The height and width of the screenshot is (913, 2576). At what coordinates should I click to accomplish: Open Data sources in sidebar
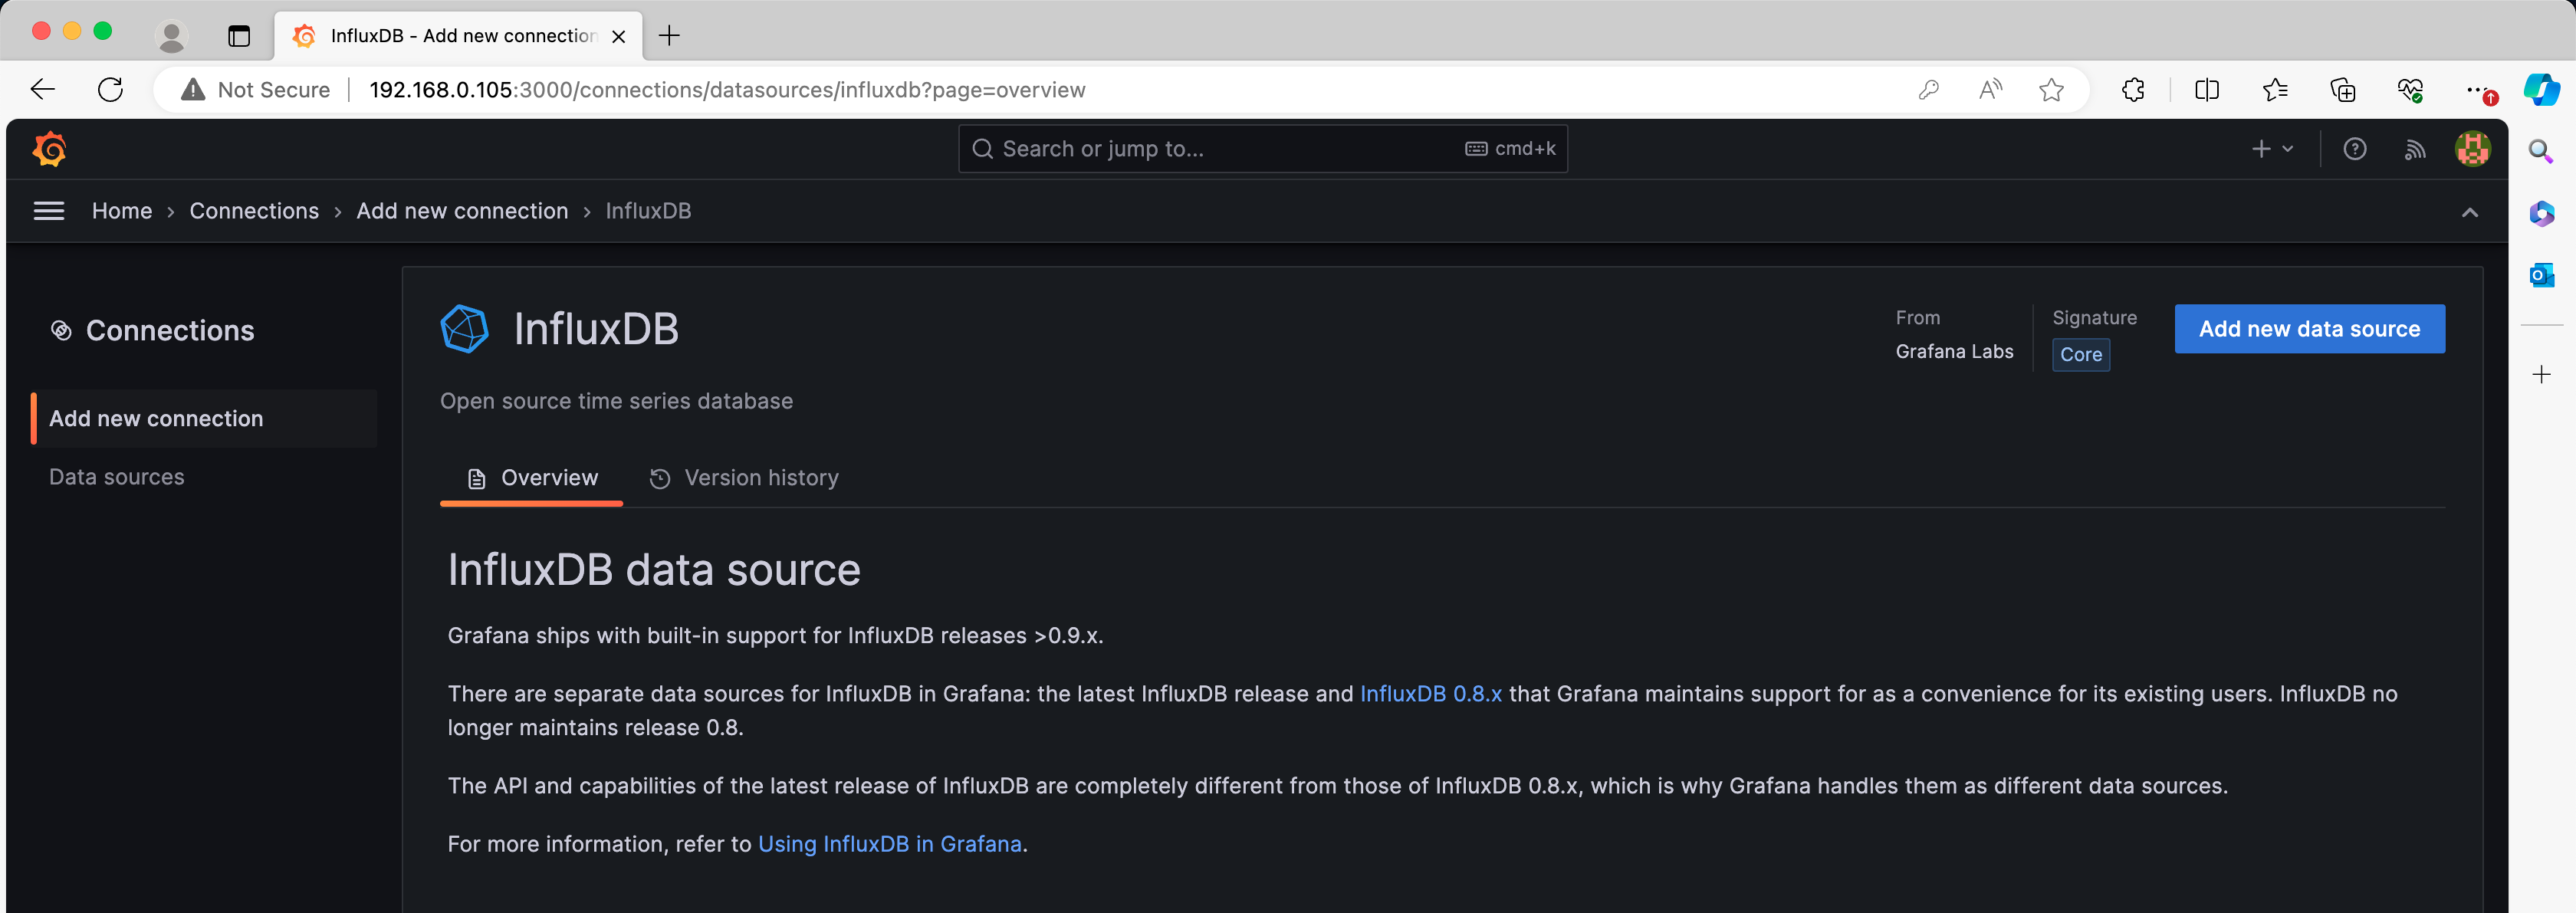tap(117, 477)
